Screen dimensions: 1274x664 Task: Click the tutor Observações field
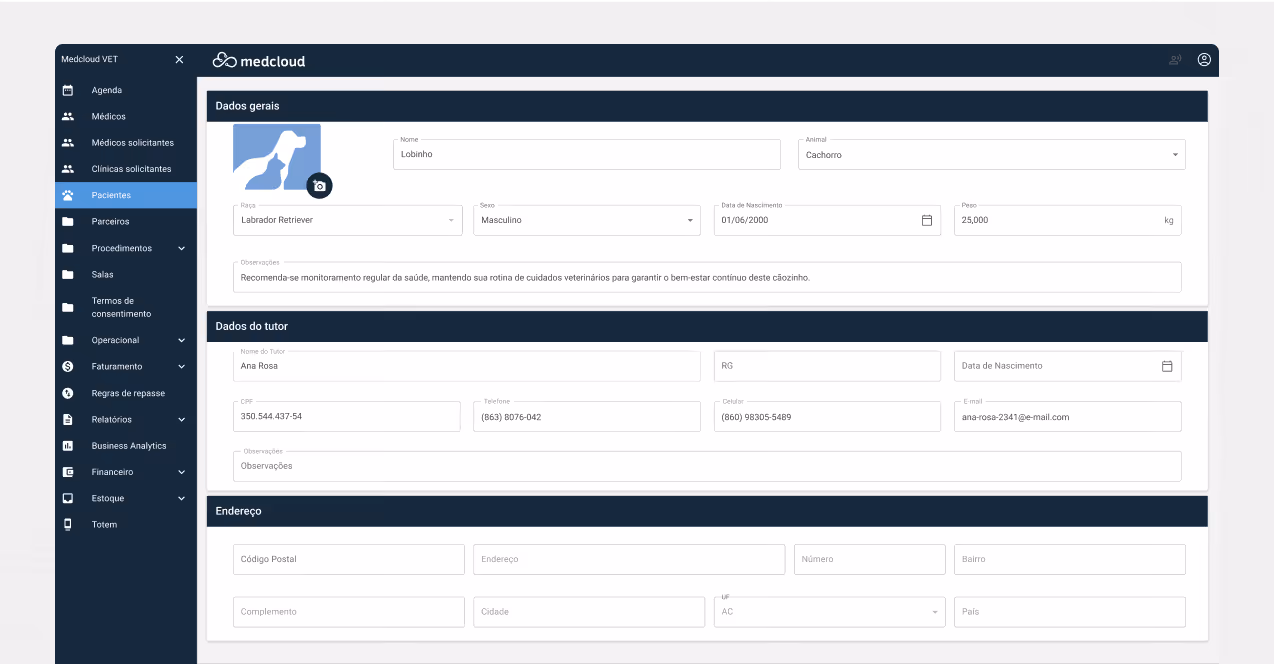coord(707,466)
